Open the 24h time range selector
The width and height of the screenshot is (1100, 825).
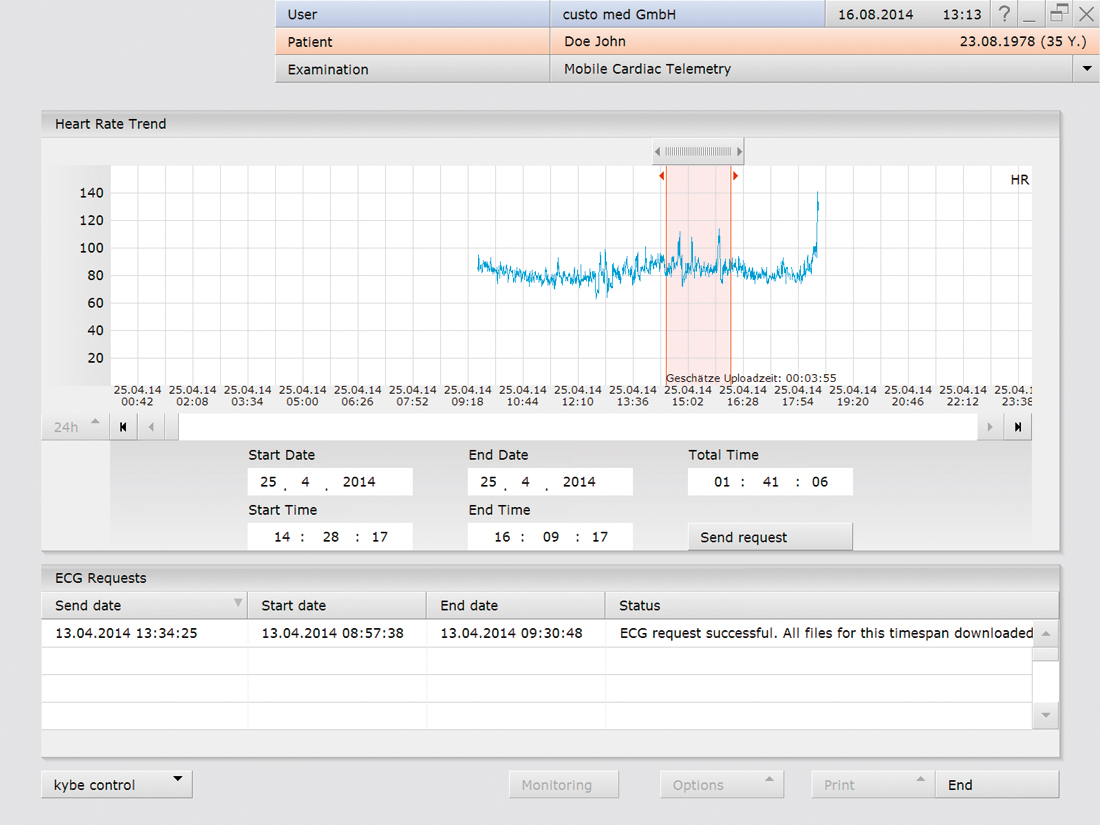point(77,426)
